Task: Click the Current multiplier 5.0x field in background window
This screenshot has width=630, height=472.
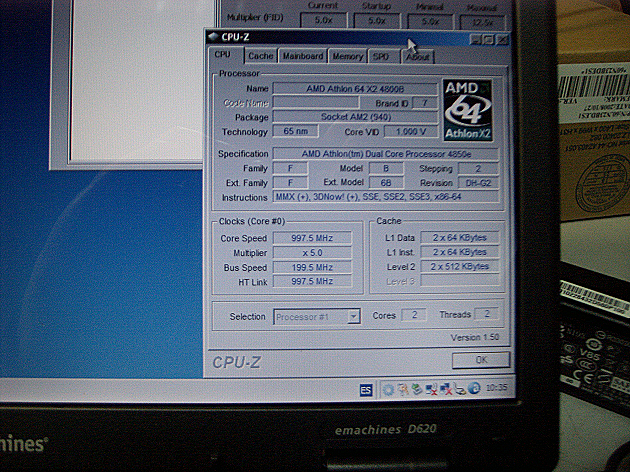Action: tap(323, 20)
